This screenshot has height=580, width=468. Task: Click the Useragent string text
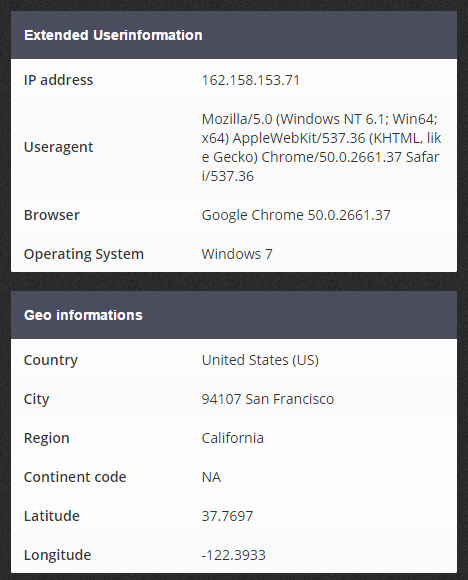tap(321, 147)
